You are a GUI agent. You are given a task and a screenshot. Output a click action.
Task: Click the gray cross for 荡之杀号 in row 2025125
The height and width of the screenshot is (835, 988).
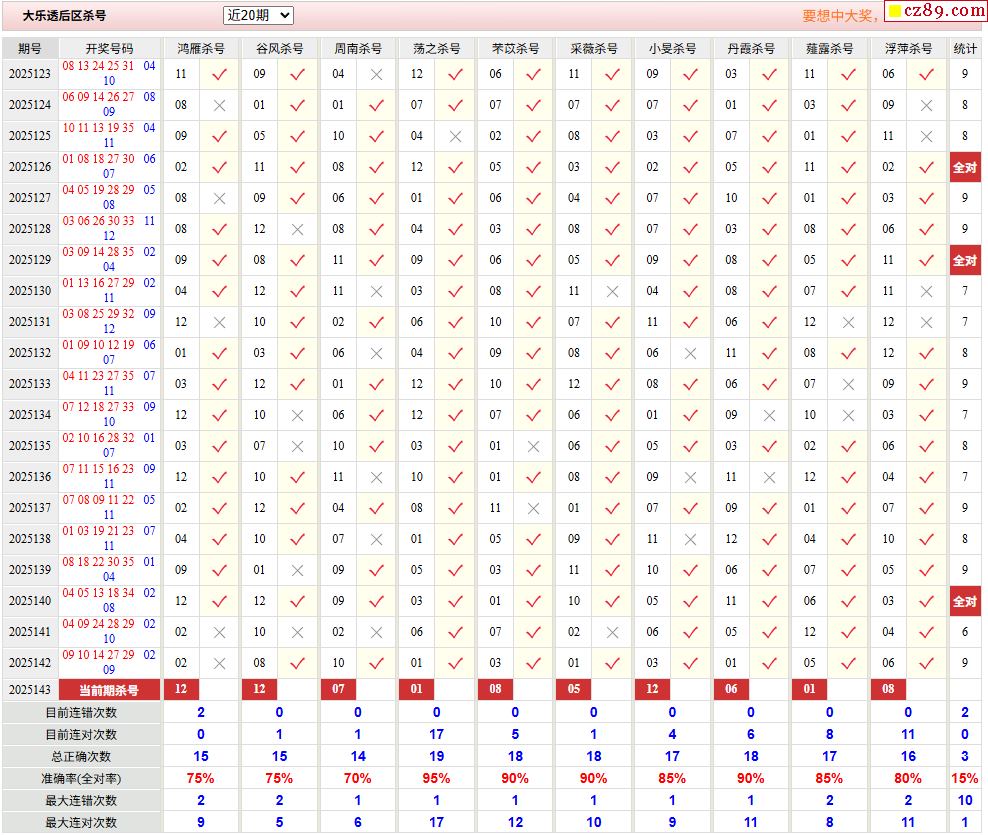click(455, 136)
